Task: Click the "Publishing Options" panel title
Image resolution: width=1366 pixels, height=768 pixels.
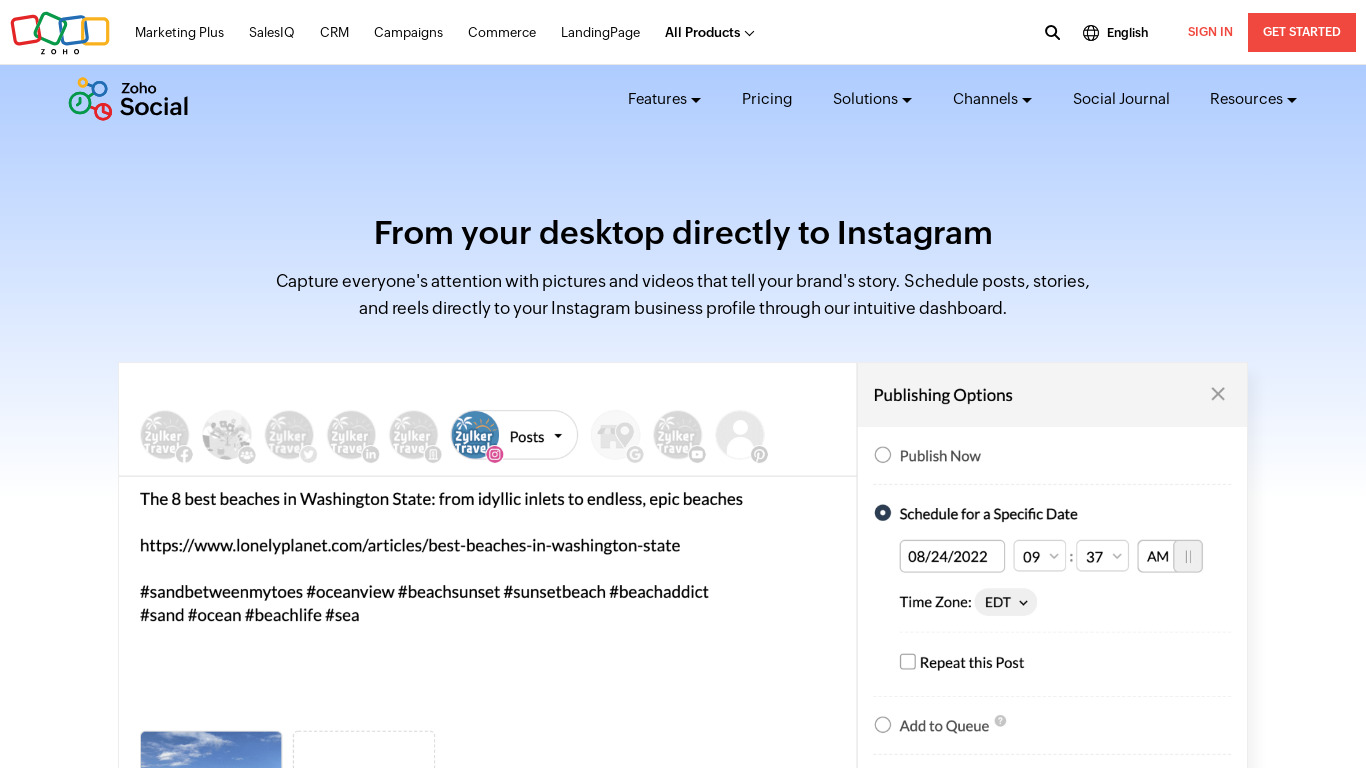Action: click(x=943, y=395)
